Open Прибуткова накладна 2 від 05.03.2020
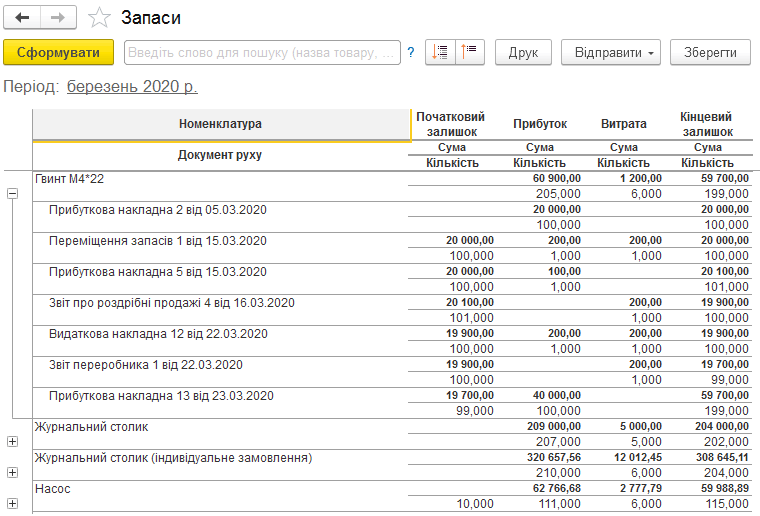Image resolution: width=760 pixels, height=516 pixels. coord(158,210)
